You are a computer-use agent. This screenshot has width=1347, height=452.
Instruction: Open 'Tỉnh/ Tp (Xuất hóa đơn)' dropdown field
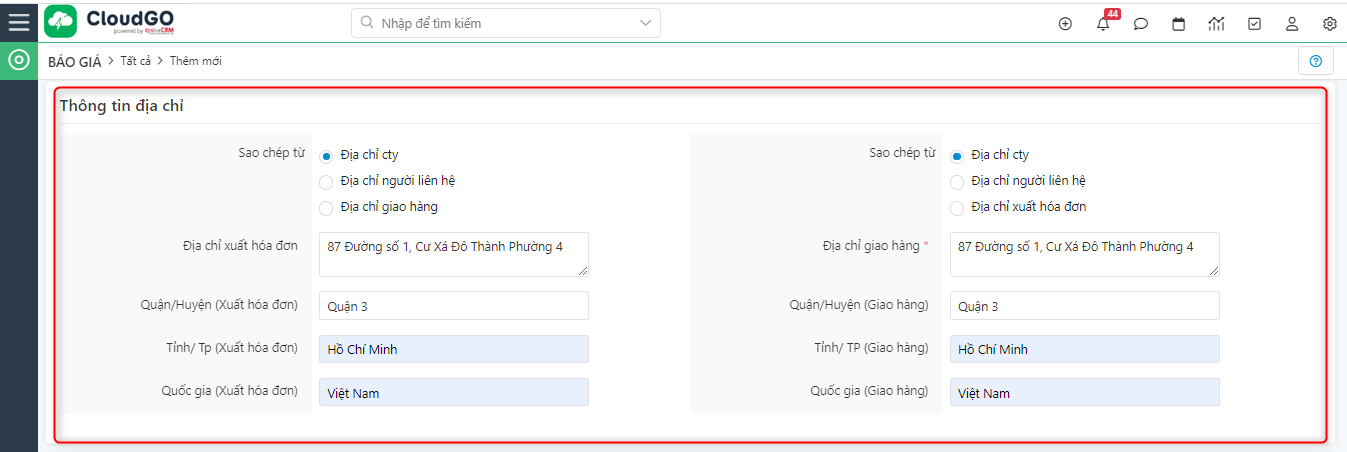pos(454,349)
